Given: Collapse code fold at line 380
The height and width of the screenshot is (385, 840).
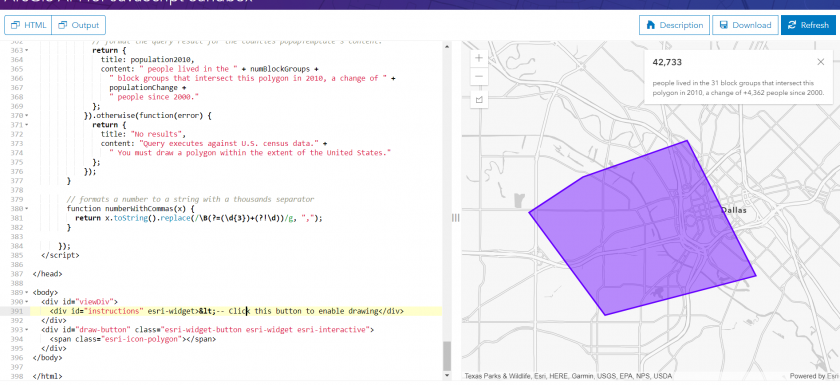Looking at the screenshot, I should tap(27, 209).
